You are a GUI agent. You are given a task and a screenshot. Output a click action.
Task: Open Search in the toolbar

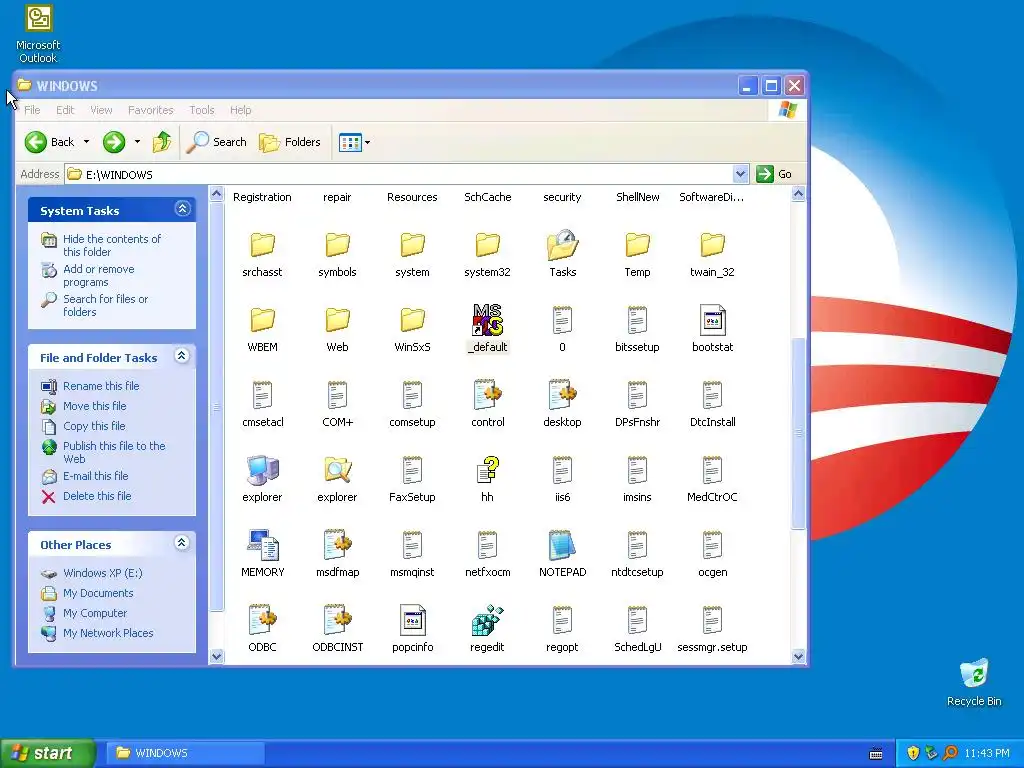pyautogui.click(x=216, y=142)
